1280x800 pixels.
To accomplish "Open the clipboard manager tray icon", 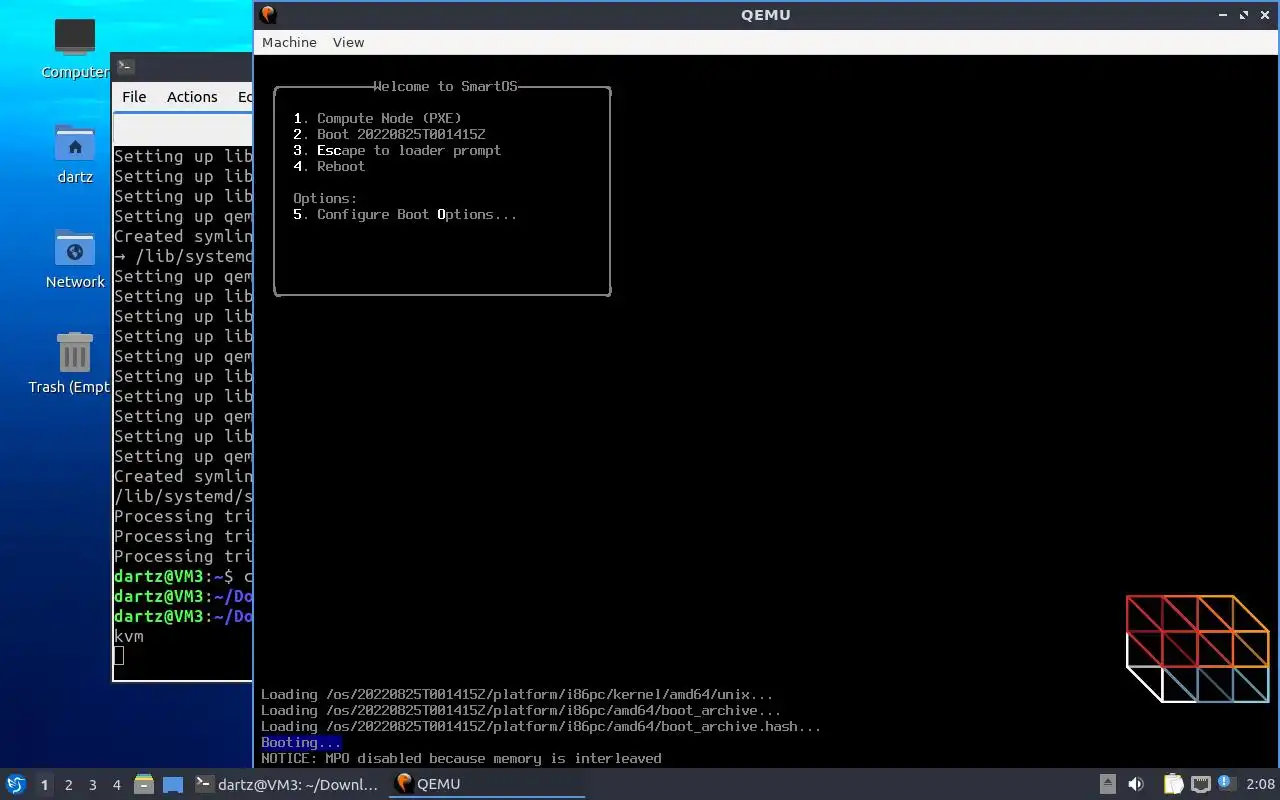I will point(1173,784).
